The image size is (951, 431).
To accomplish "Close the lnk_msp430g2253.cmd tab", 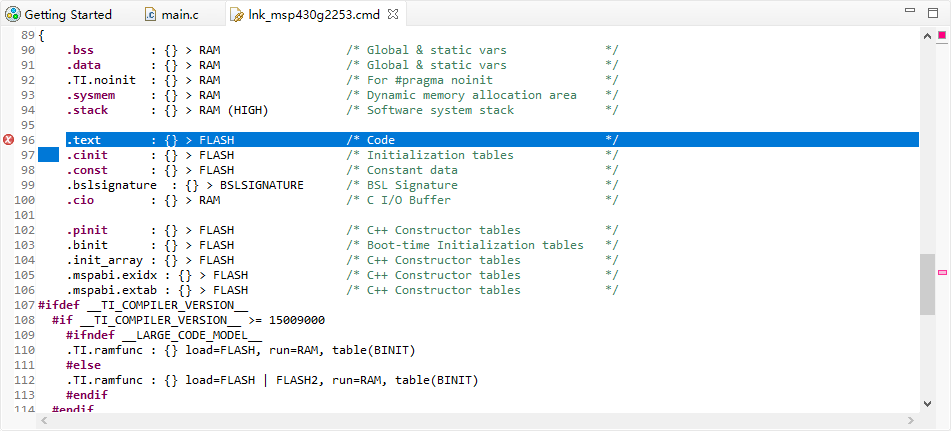I will tap(392, 15).
